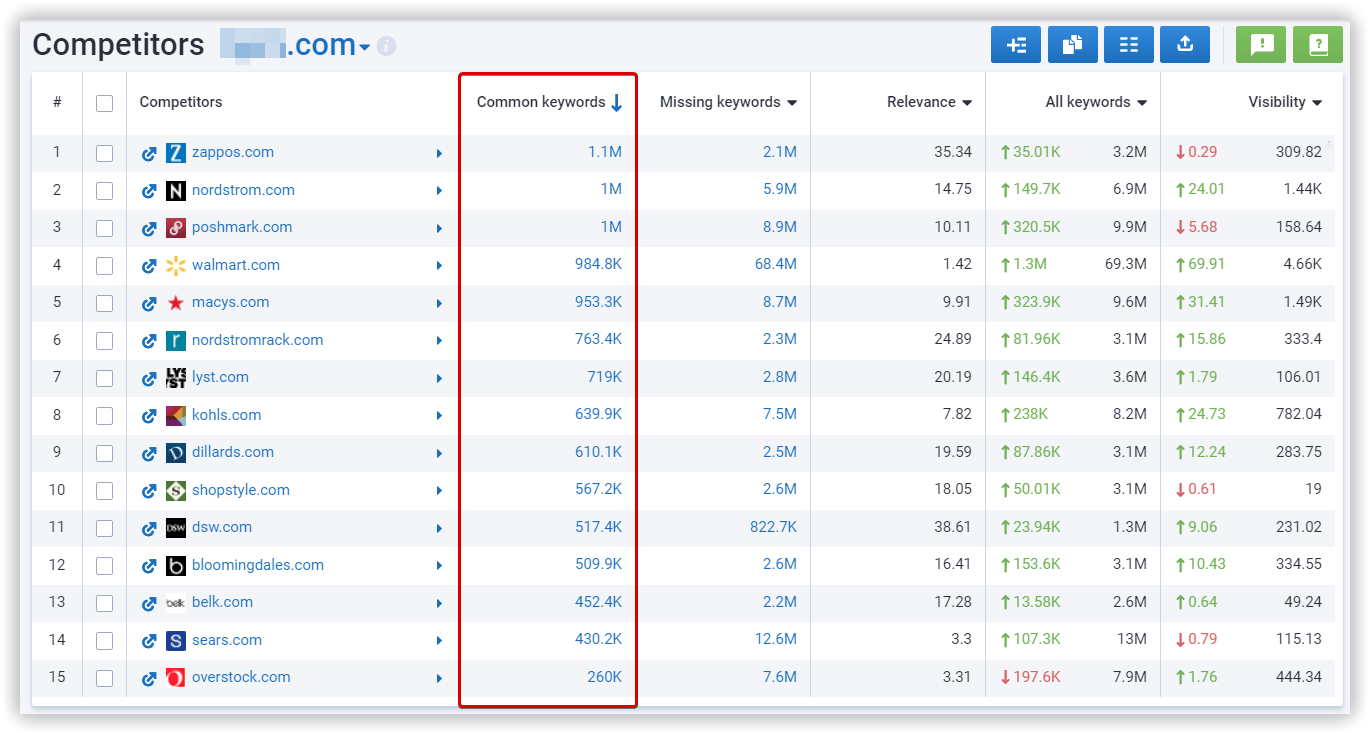Screen dimensions: 1370x734
Task: Select visibility value 444.34 for overstock.com
Action: 1299,677
